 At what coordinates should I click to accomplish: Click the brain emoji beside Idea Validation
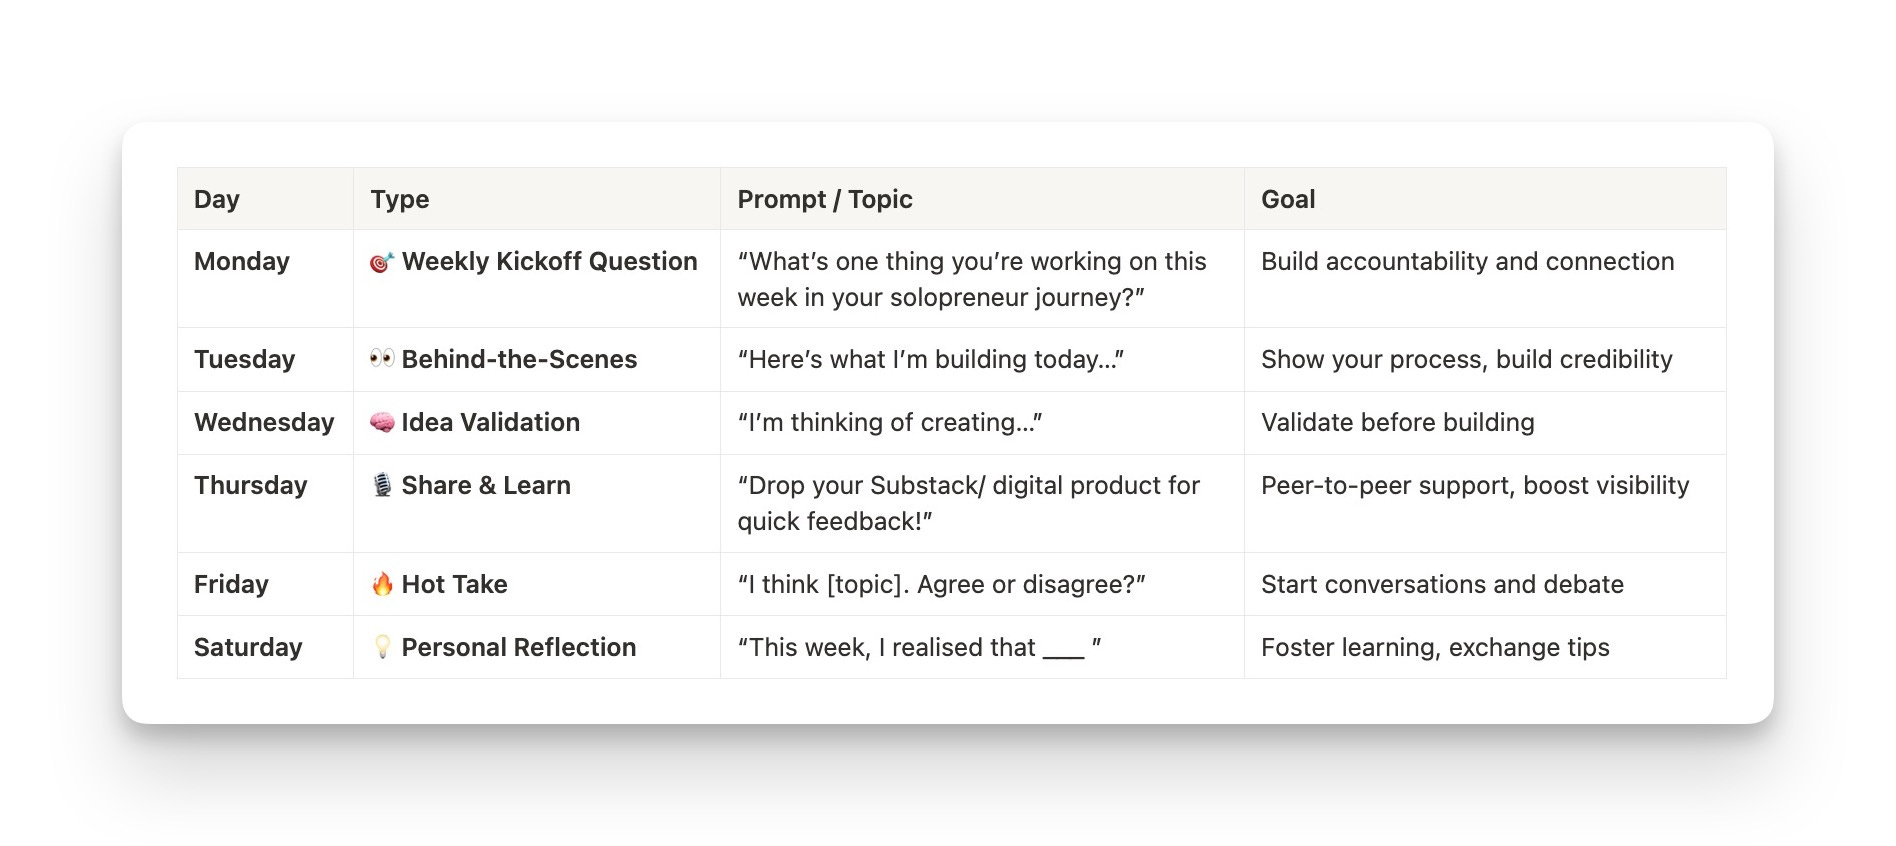click(x=382, y=422)
